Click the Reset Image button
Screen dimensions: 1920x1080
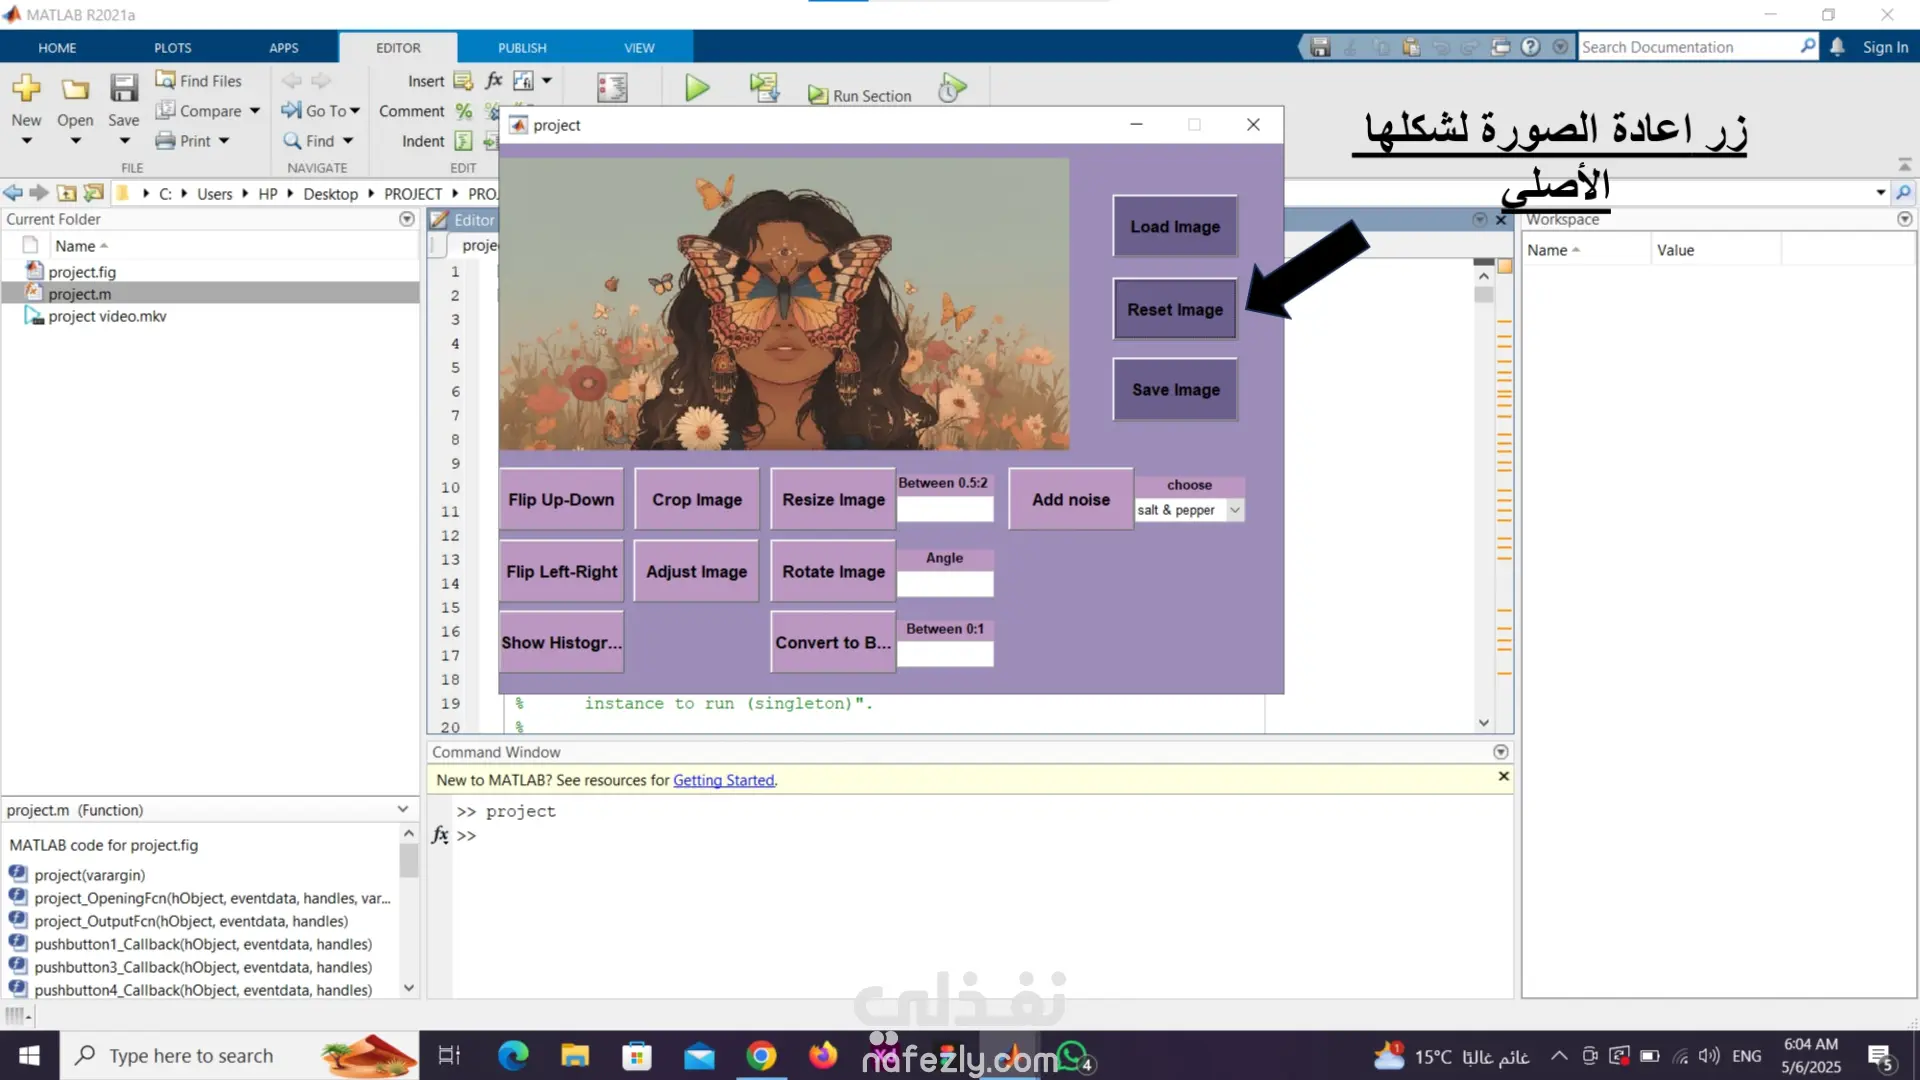(x=1175, y=310)
